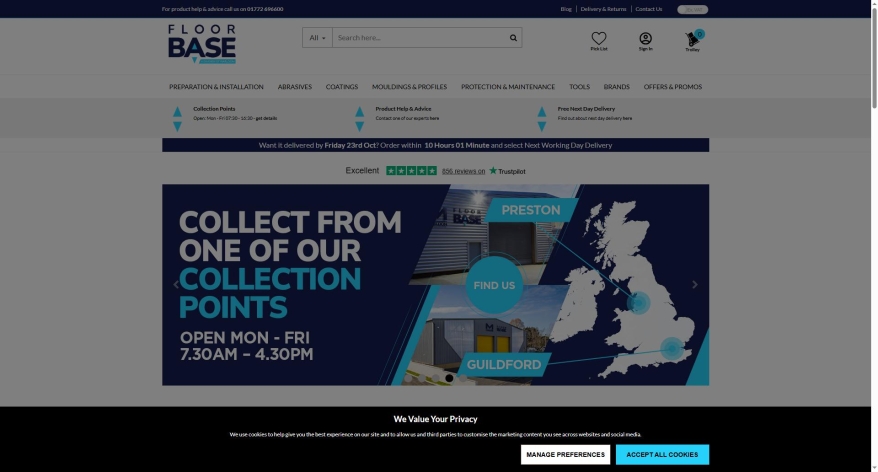Viewport: 878px width, 472px height.
Task: Go to next banner slide arrow
Action: [695, 284]
